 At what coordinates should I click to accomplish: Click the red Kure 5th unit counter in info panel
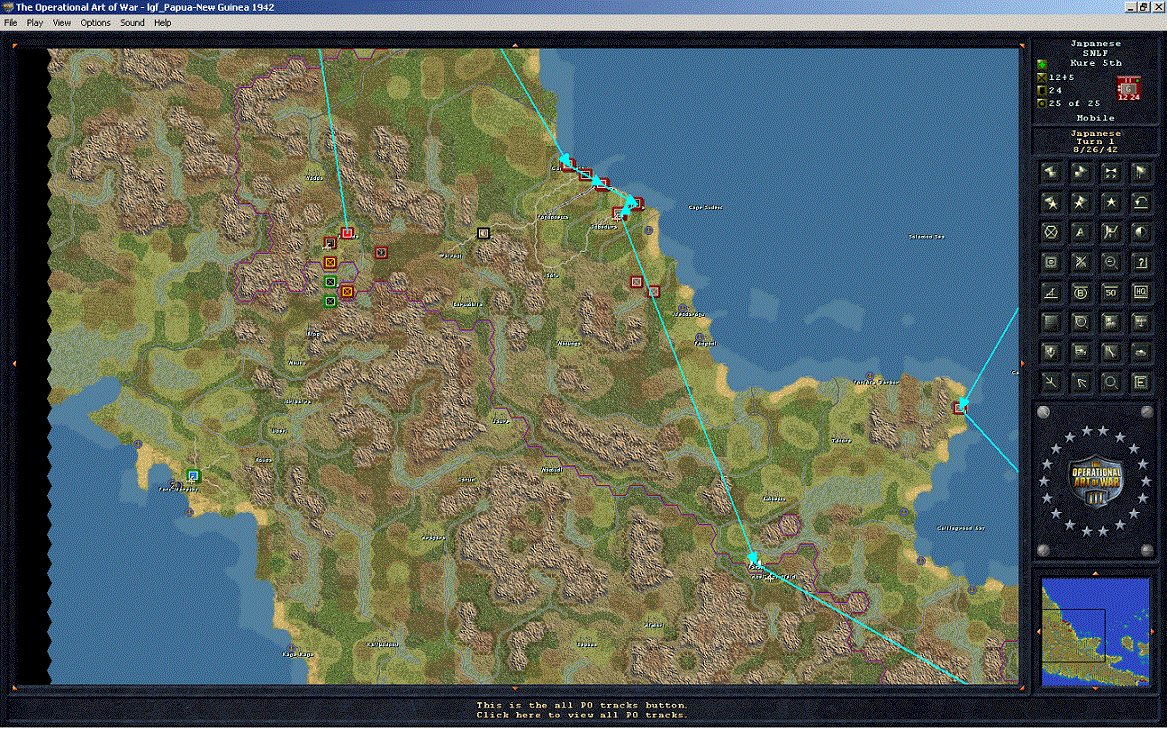[x=1129, y=88]
